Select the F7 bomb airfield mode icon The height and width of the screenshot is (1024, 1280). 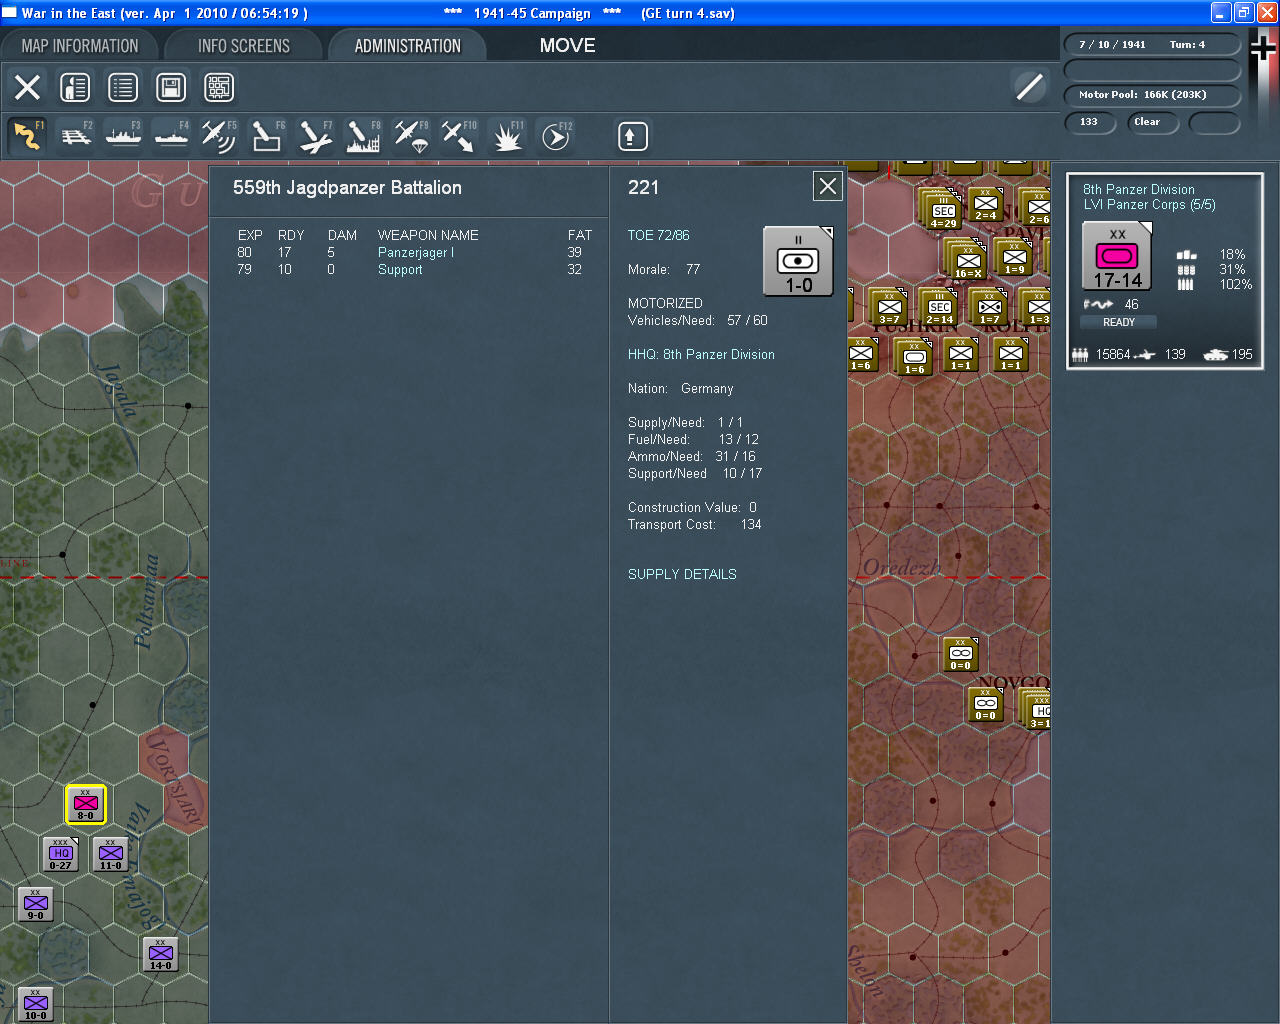click(315, 136)
